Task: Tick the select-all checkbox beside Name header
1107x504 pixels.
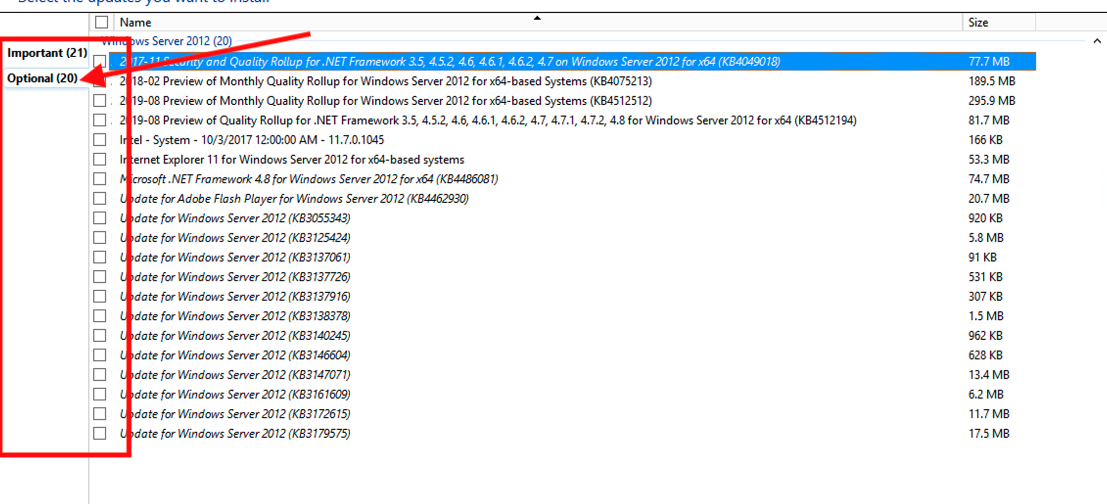Action: click(102, 23)
